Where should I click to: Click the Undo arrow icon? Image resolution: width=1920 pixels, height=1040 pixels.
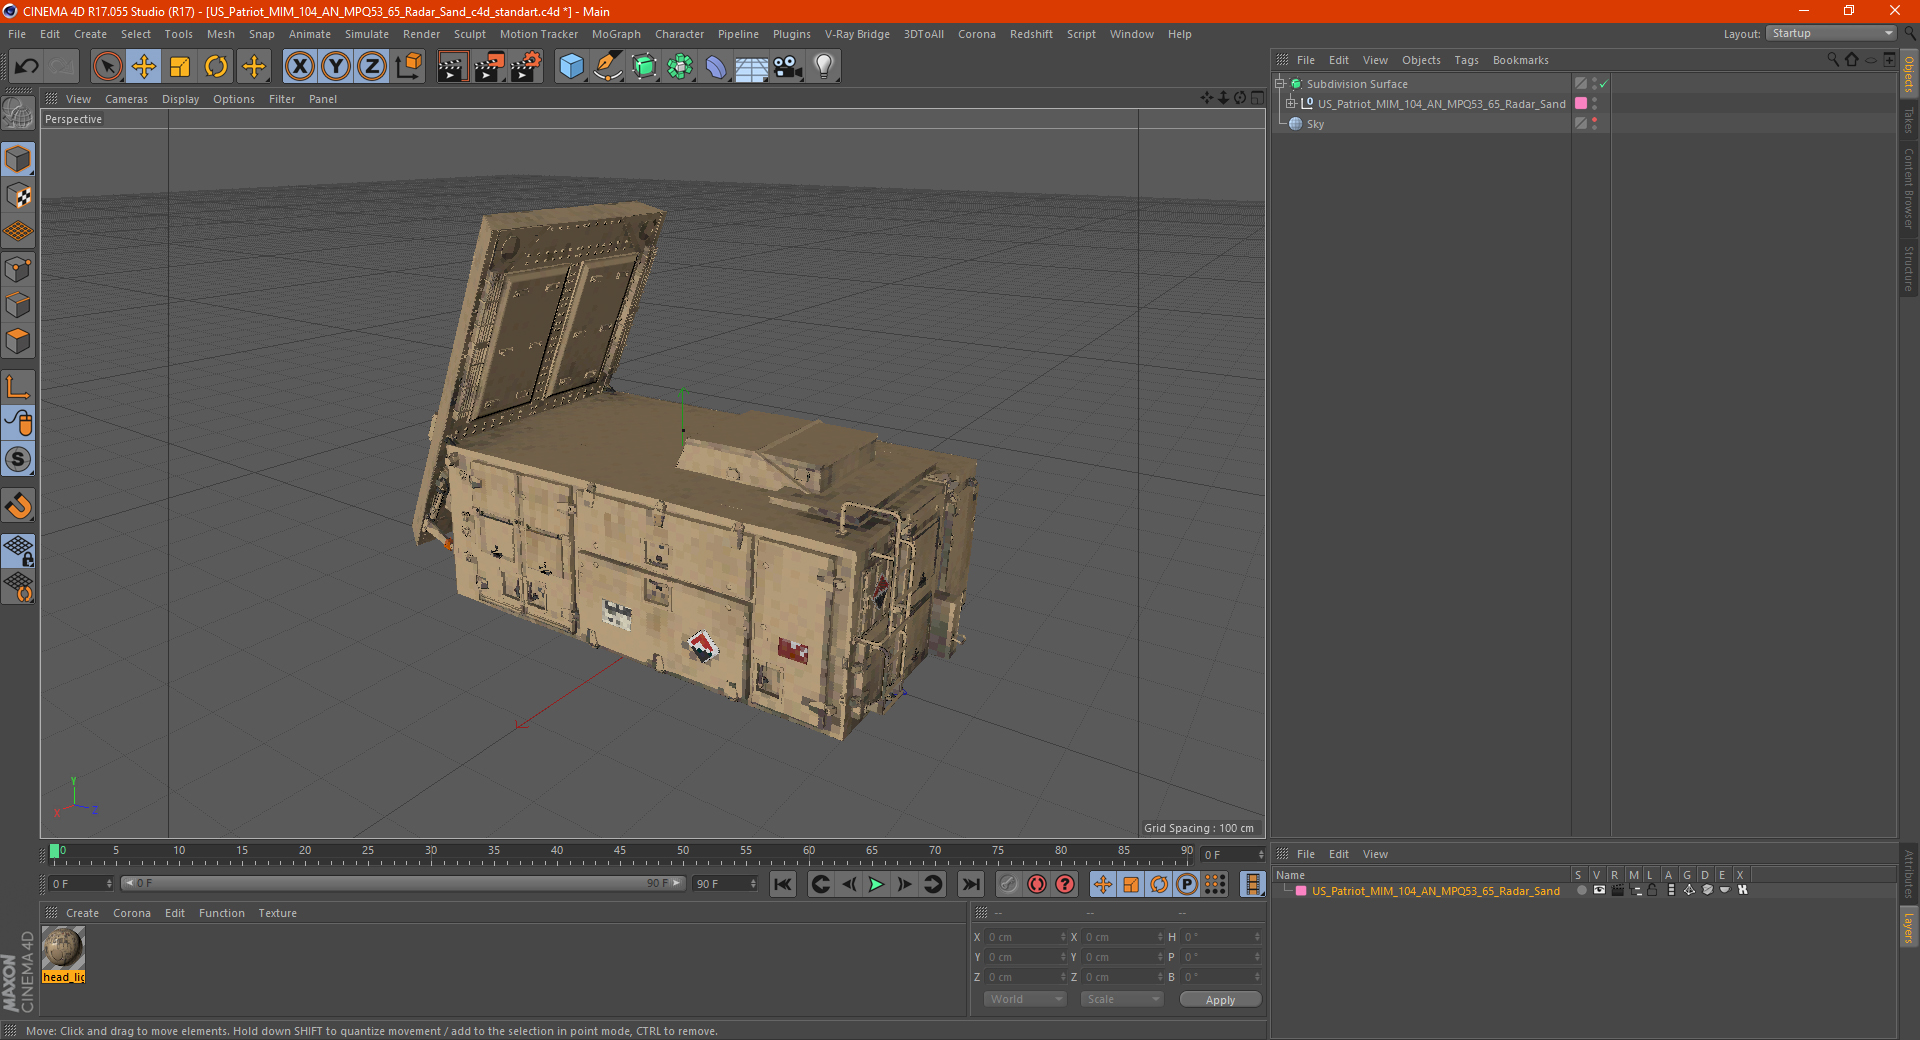coord(26,67)
